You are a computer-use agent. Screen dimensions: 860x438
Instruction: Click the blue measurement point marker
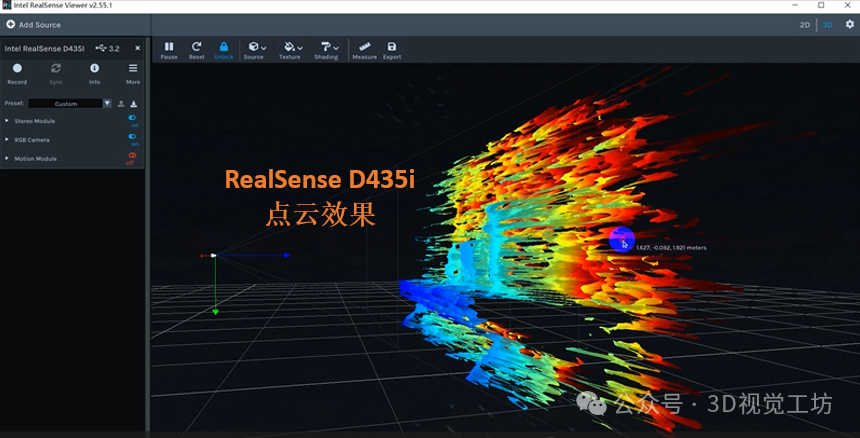click(x=622, y=240)
